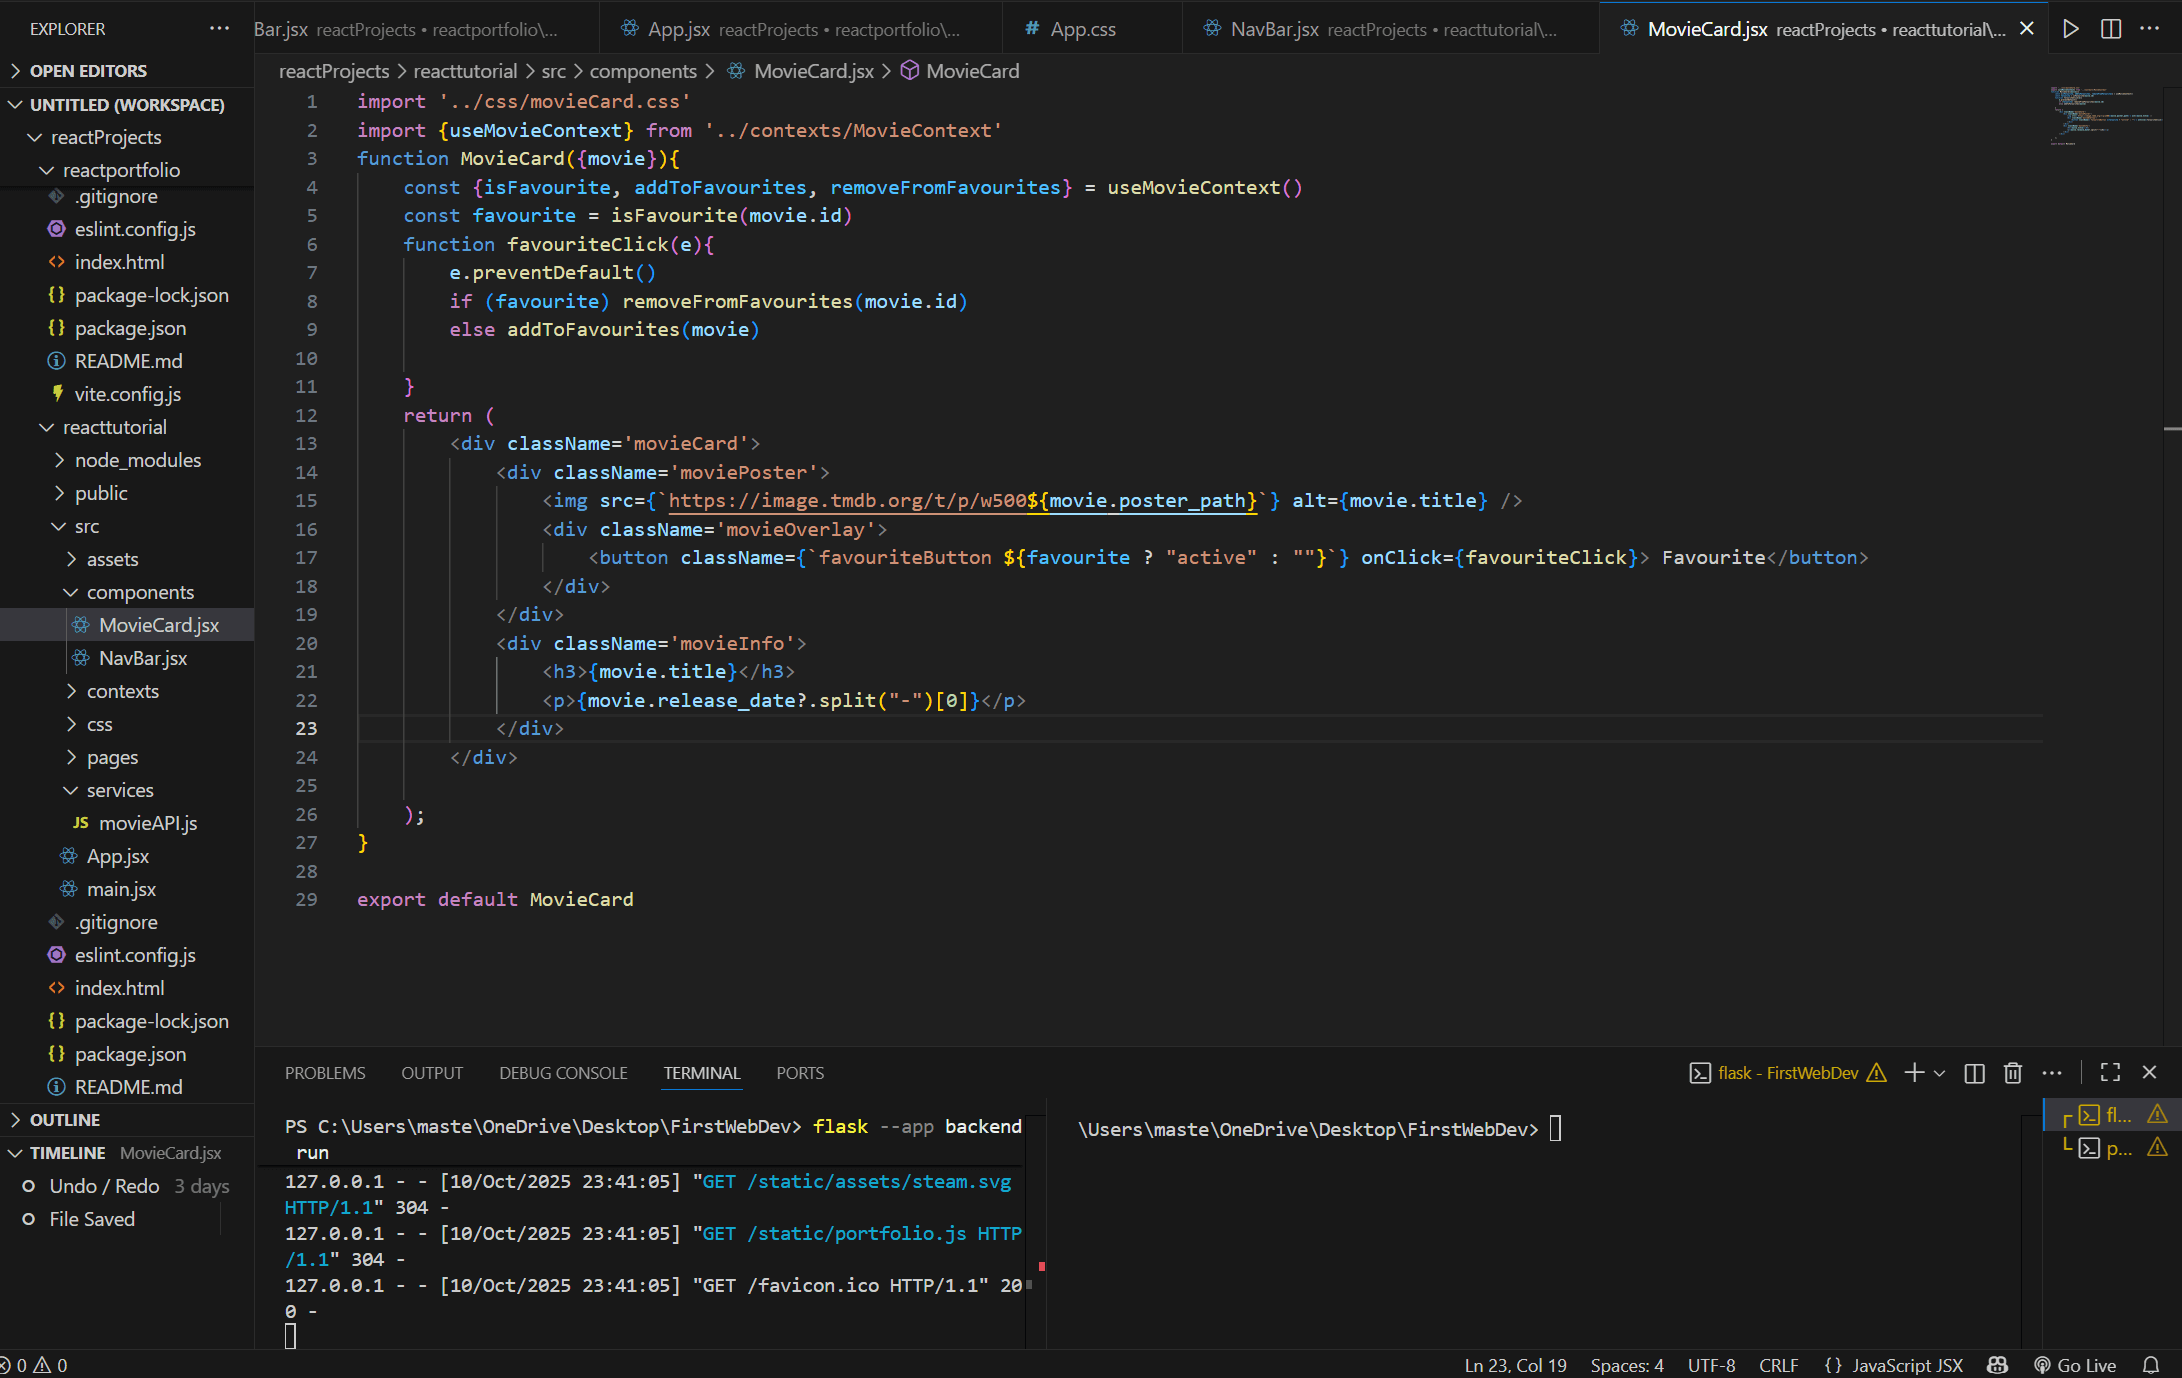Change end of line sequence CRLF
2182x1378 pixels.
click(x=1778, y=1365)
